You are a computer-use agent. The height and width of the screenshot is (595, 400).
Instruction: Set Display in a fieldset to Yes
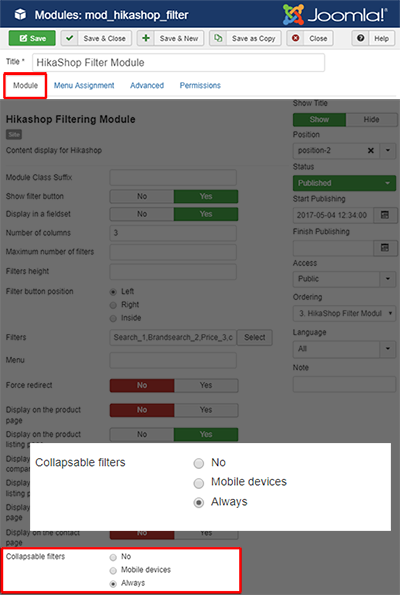tap(206, 214)
